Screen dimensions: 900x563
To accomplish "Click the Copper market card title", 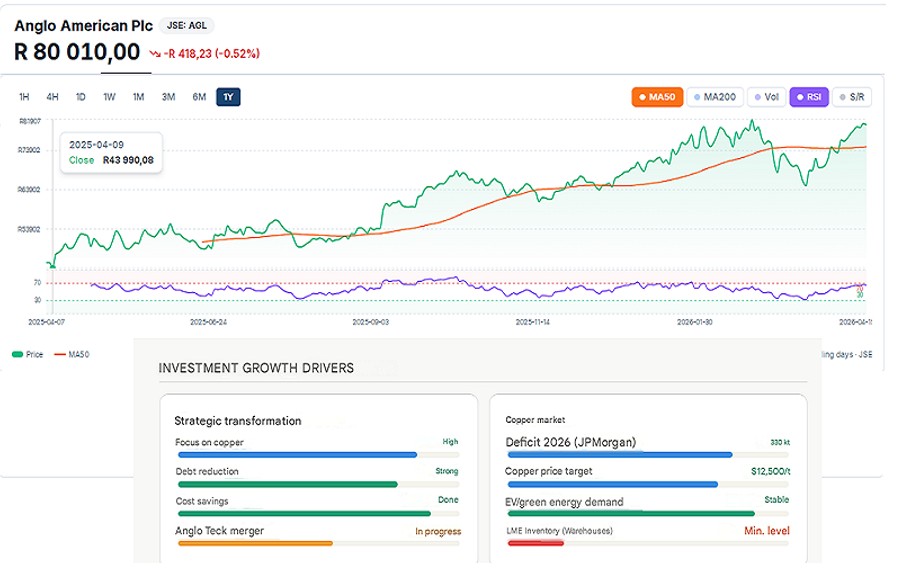I will click(x=535, y=420).
